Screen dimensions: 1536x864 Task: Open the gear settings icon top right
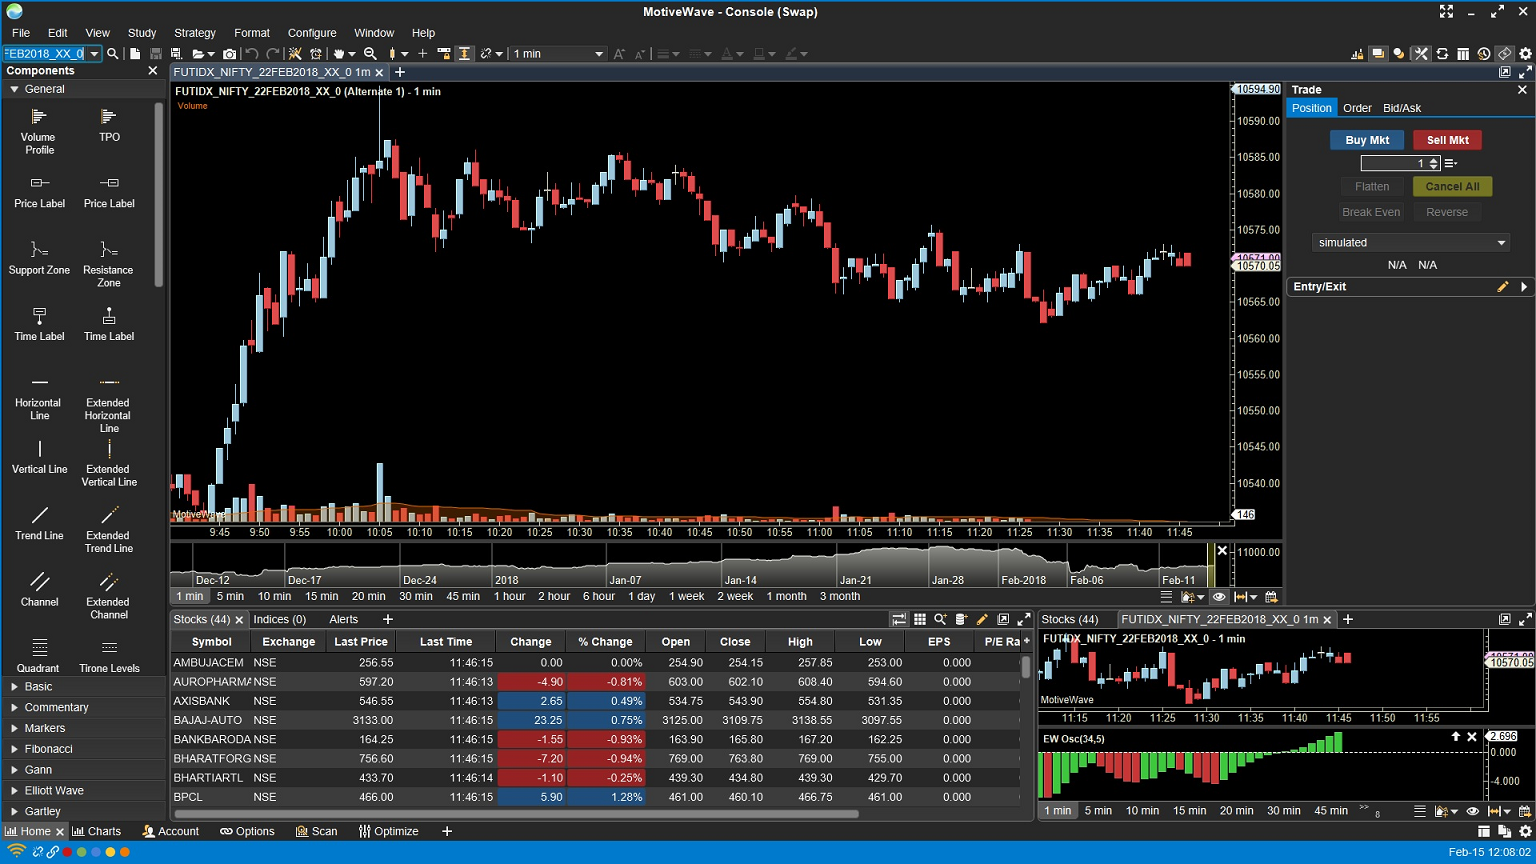click(1525, 54)
